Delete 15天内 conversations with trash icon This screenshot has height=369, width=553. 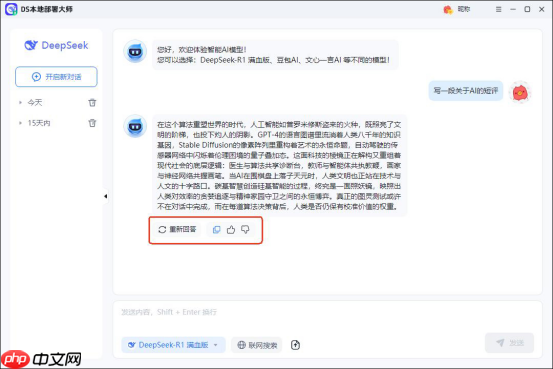coord(92,123)
